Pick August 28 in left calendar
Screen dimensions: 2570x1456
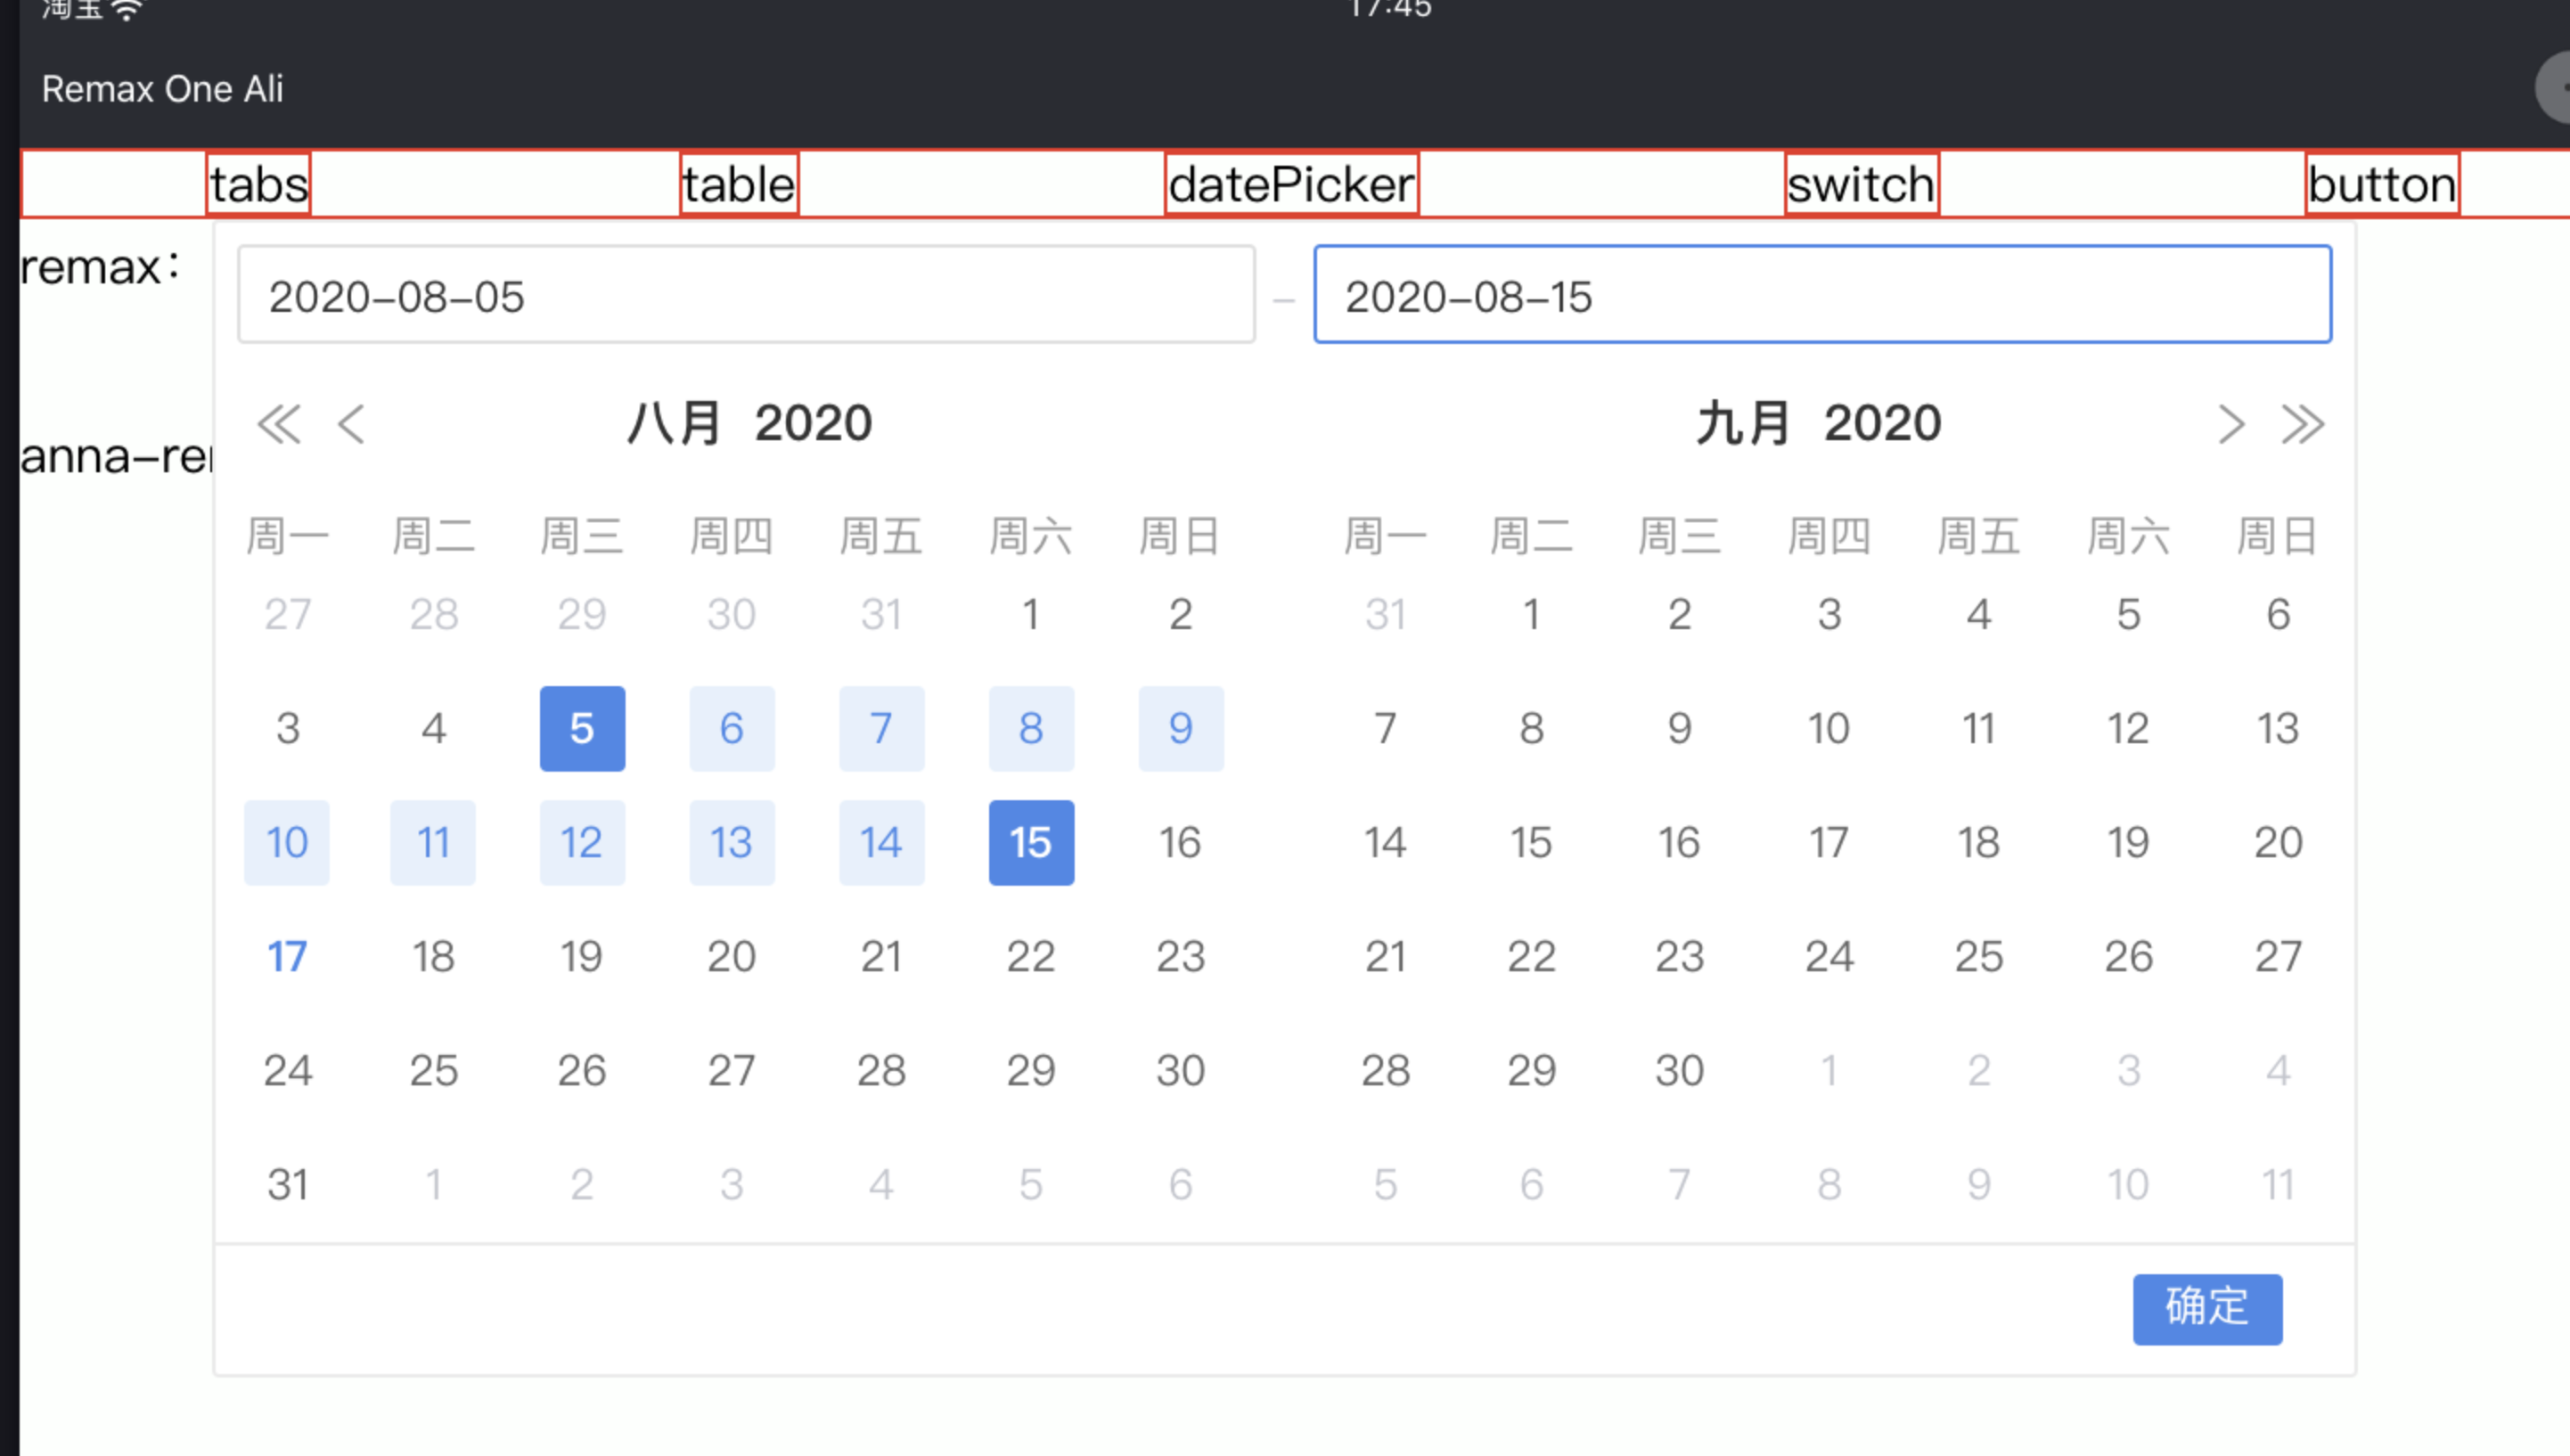click(881, 1071)
